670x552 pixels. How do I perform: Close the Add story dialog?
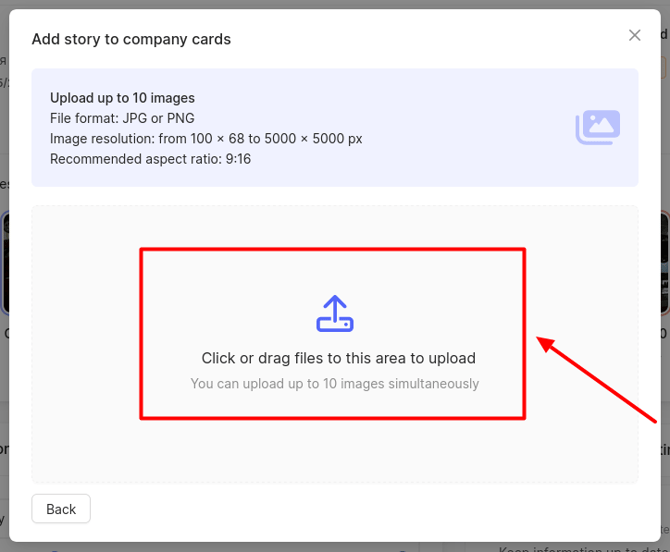634,36
